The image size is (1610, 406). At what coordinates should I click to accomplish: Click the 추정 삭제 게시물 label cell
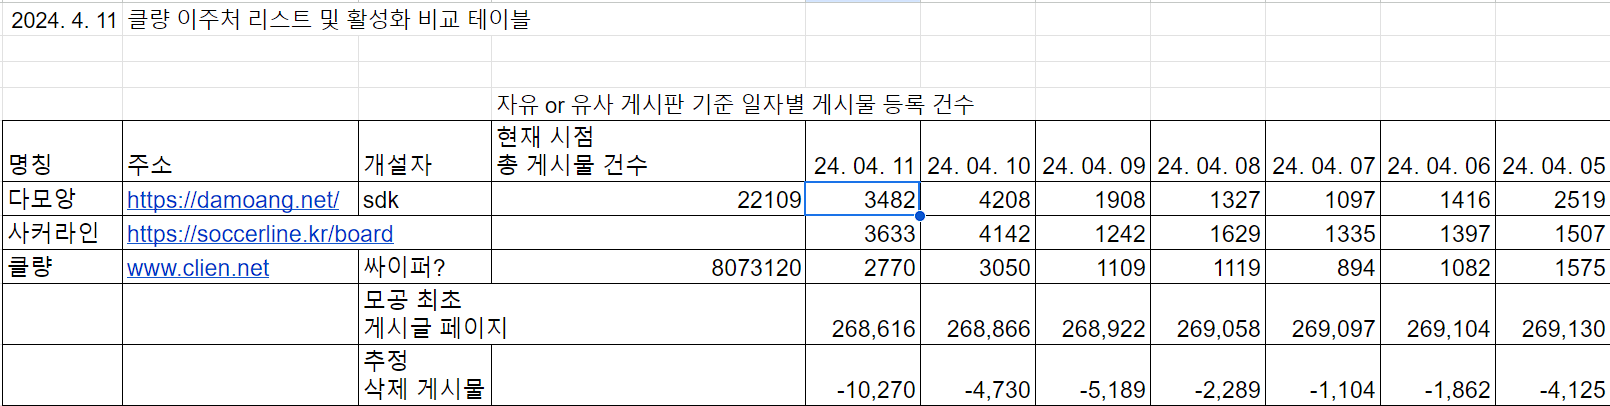[425, 375]
